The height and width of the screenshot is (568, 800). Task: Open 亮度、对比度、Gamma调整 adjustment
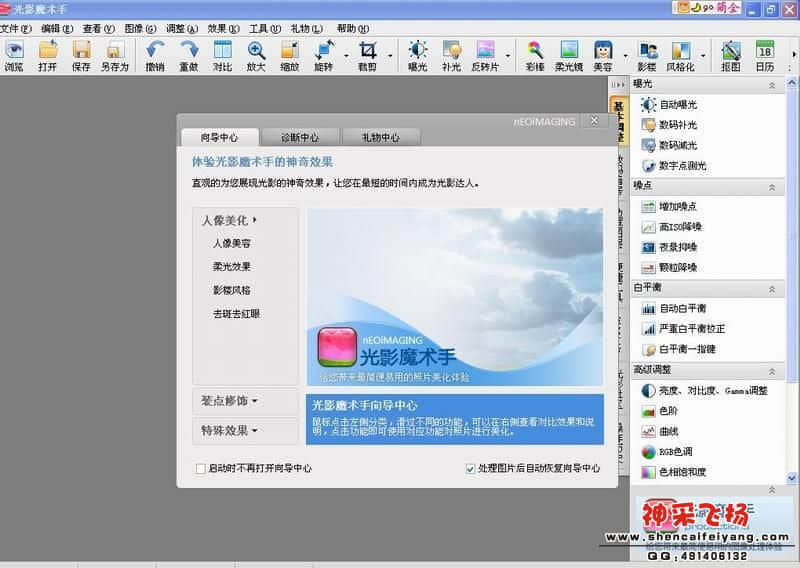tap(705, 391)
